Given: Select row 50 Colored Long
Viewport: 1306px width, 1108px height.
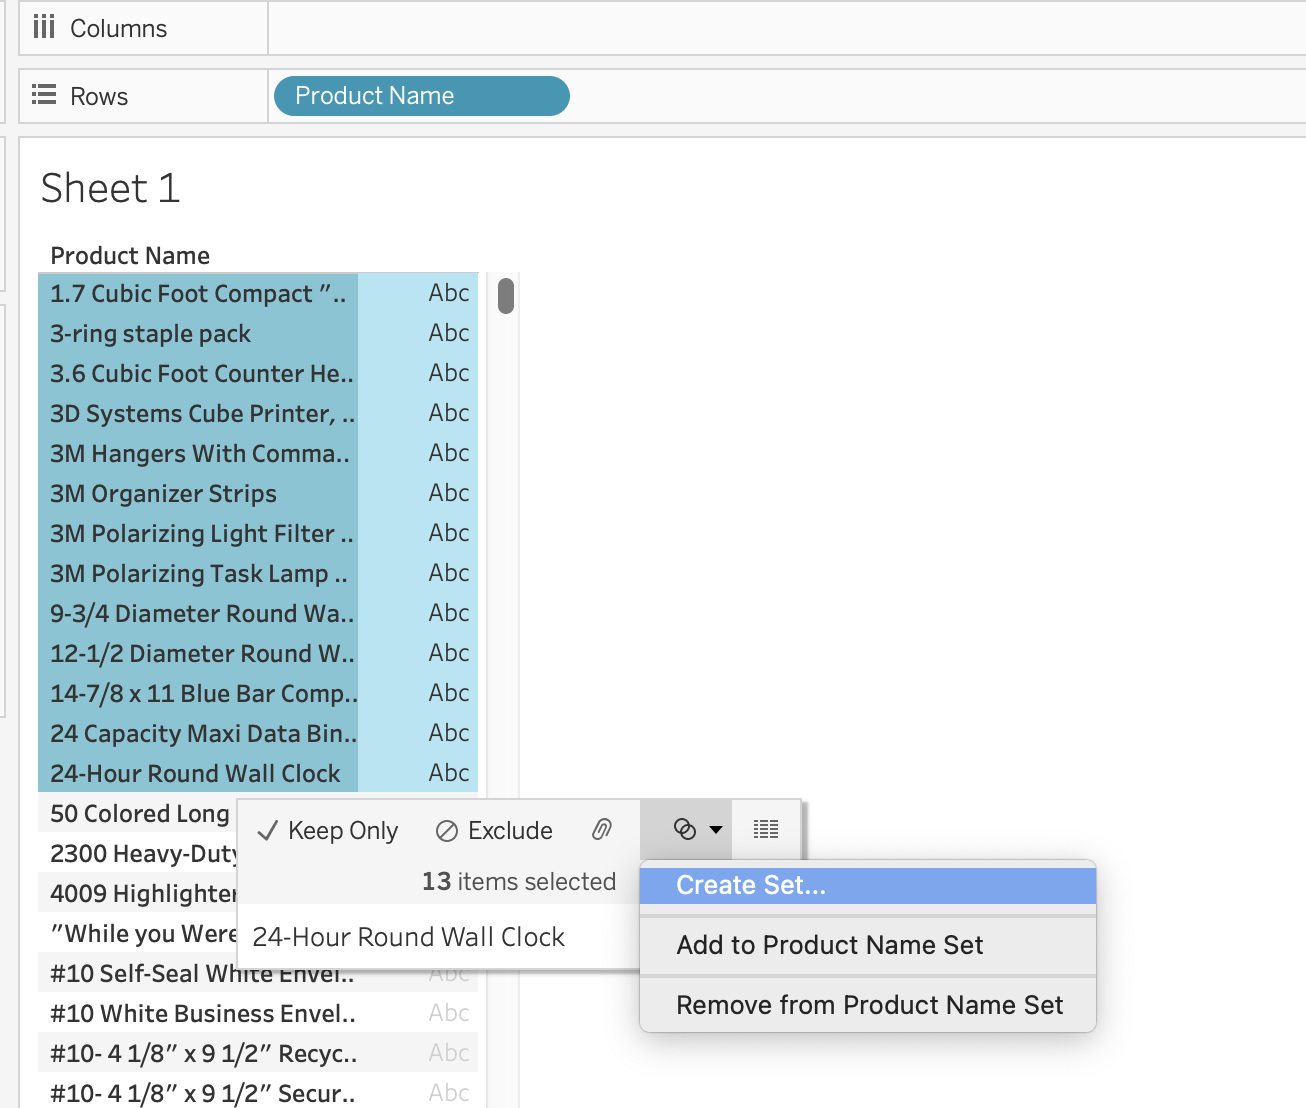Looking at the screenshot, I should pyautogui.click(x=138, y=813).
